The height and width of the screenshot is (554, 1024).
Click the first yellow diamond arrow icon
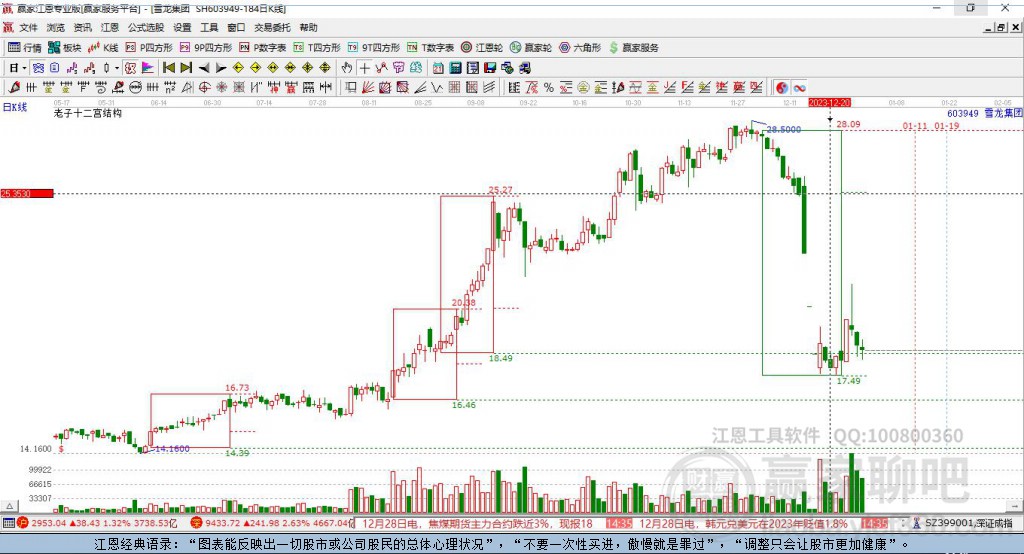238,68
